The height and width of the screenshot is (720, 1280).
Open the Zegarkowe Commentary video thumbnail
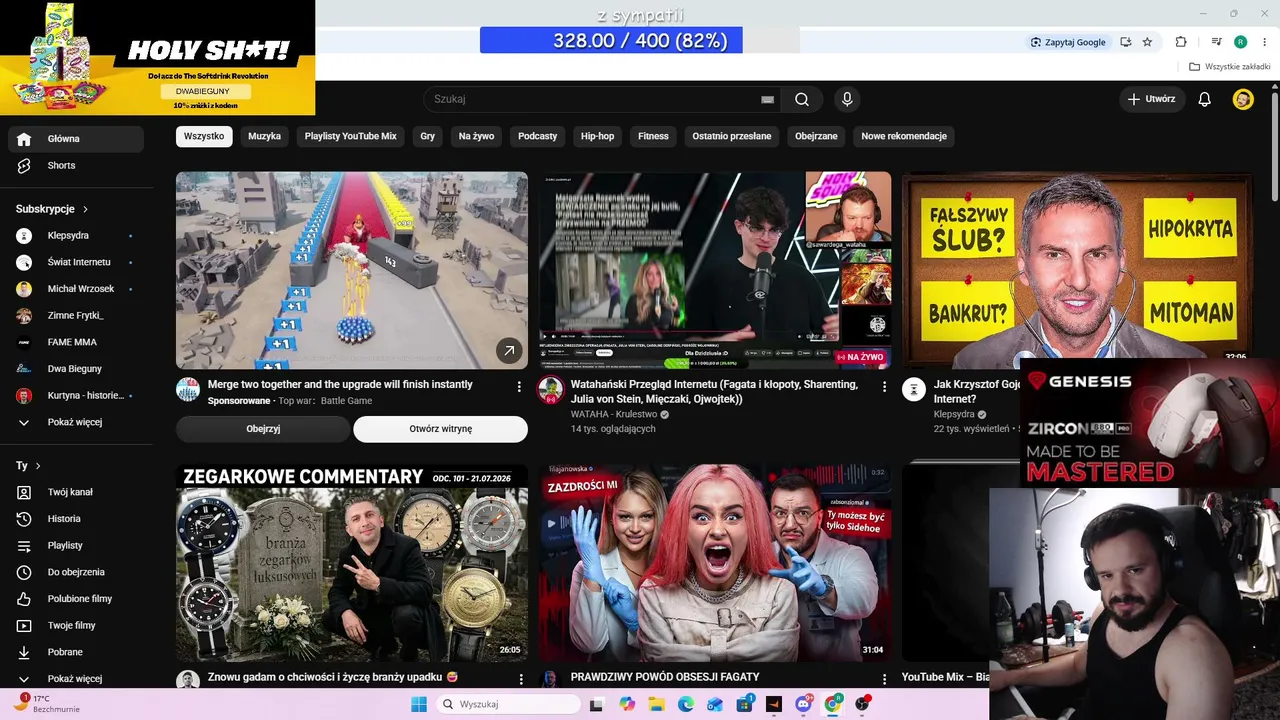tap(352, 563)
